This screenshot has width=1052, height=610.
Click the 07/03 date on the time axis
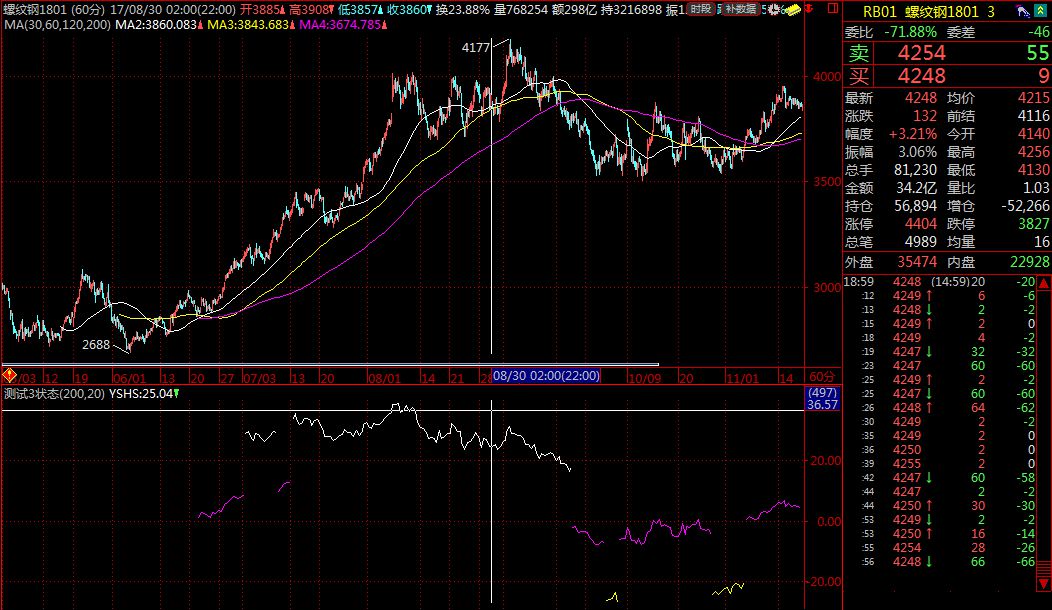pyautogui.click(x=260, y=378)
